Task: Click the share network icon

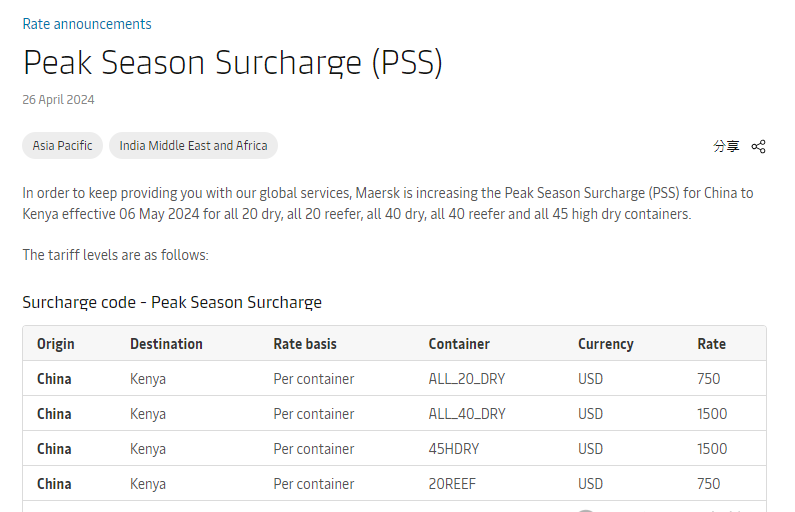Action: tap(758, 147)
